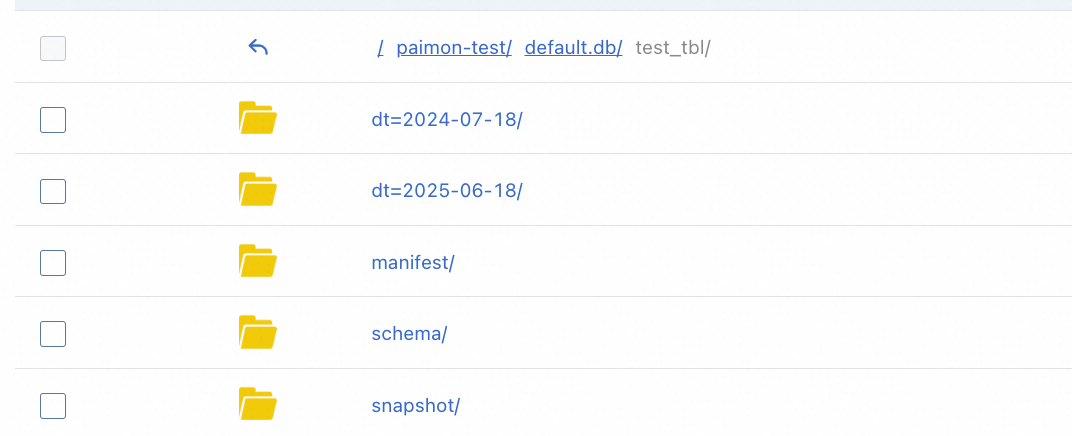Click the schema folder icon

[x=258, y=332]
